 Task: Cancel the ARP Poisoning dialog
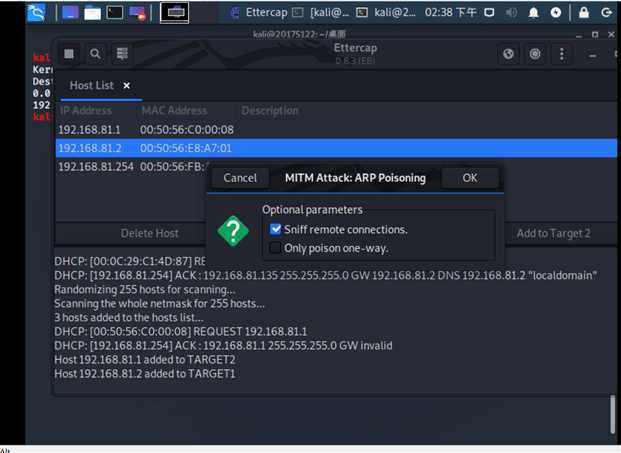240,178
